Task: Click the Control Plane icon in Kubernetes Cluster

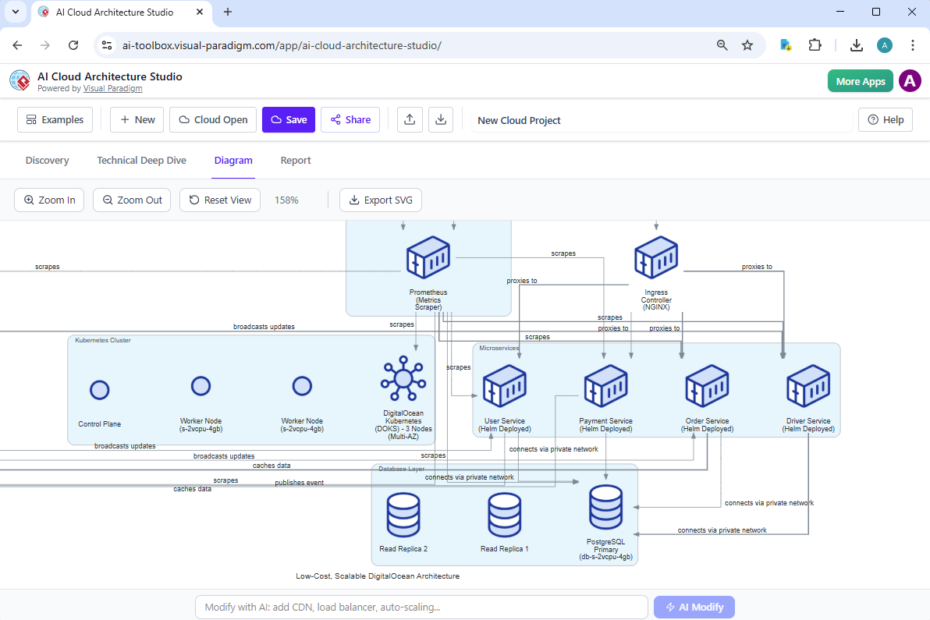Action: point(99,389)
